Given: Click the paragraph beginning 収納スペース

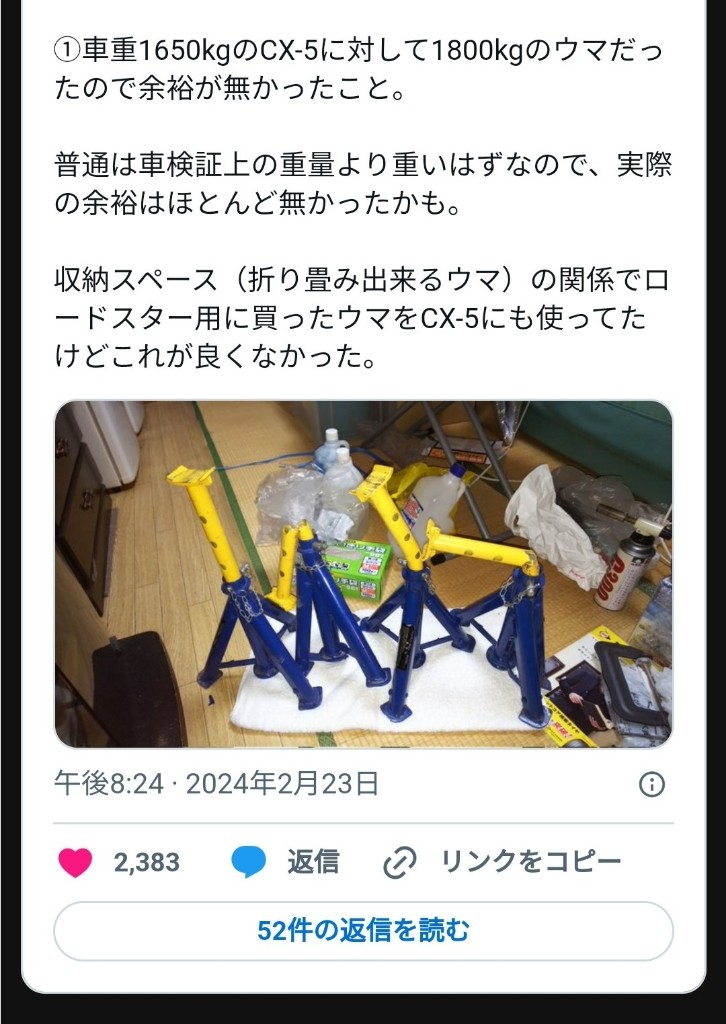Looking at the screenshot, I should 361,319.
